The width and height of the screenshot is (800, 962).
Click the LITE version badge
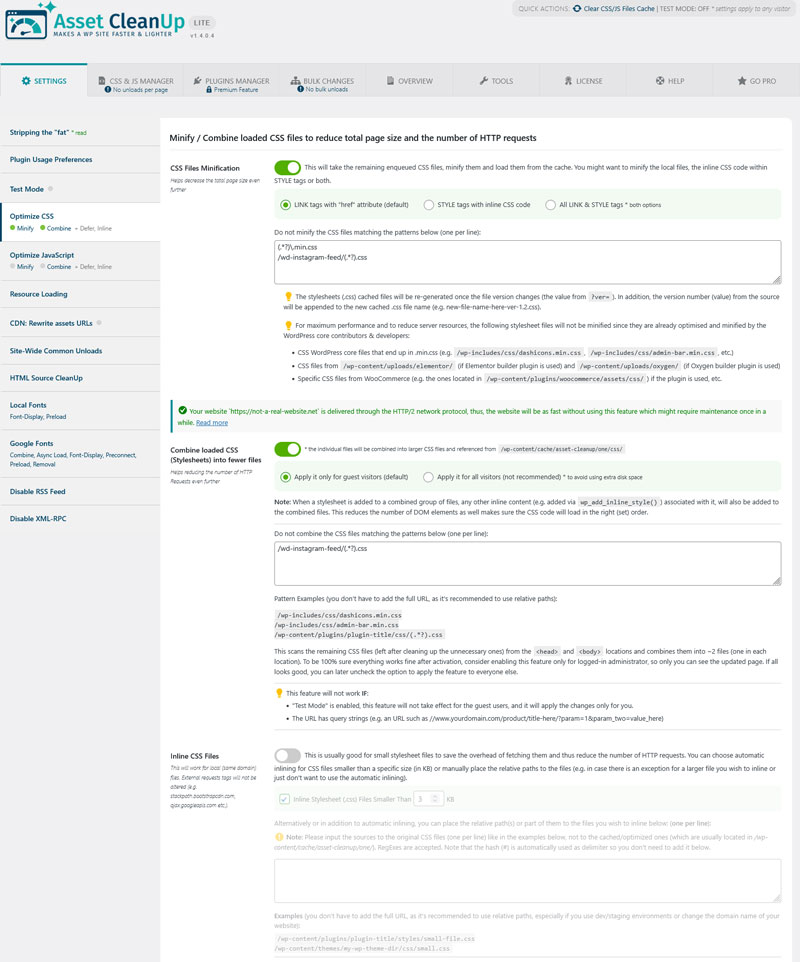tap(202, 23)
